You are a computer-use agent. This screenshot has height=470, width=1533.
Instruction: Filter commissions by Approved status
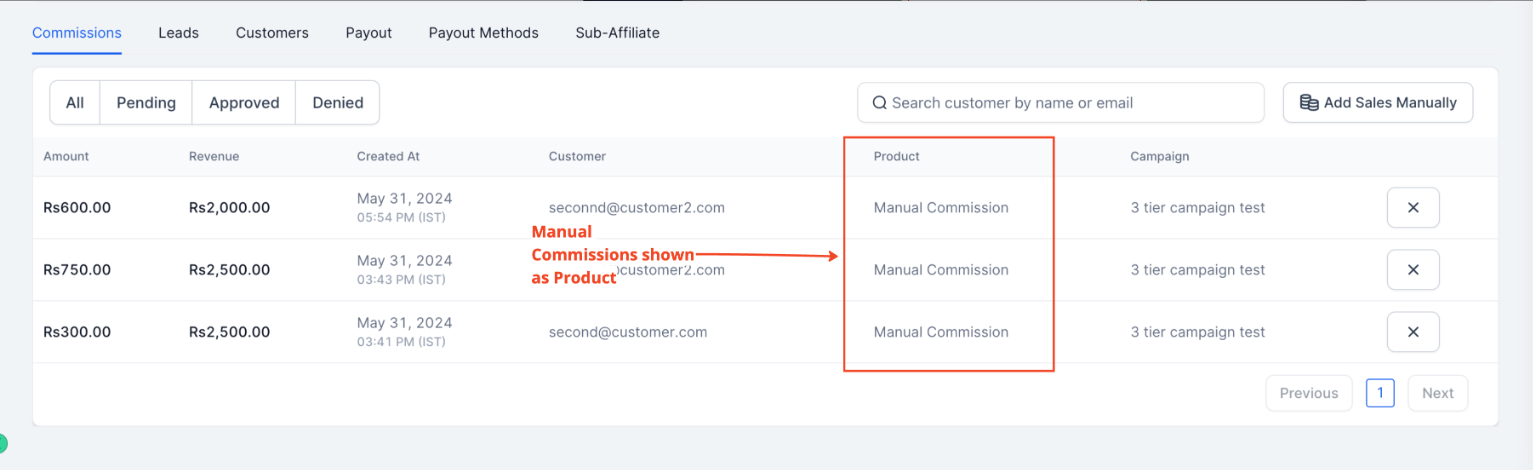coord(244,103)
